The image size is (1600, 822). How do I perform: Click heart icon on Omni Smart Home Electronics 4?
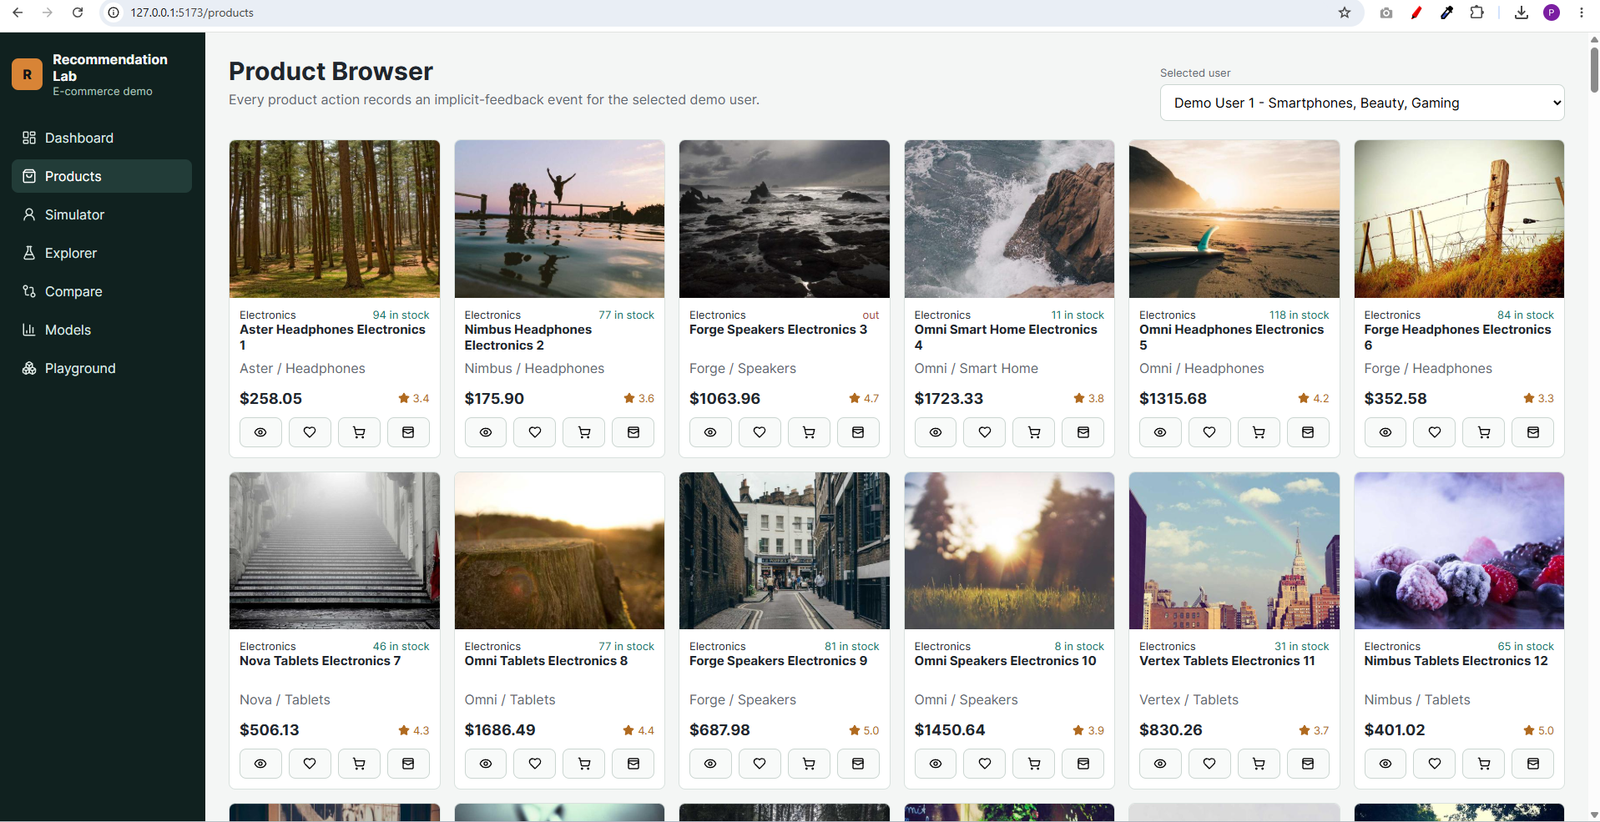point(985,432)
